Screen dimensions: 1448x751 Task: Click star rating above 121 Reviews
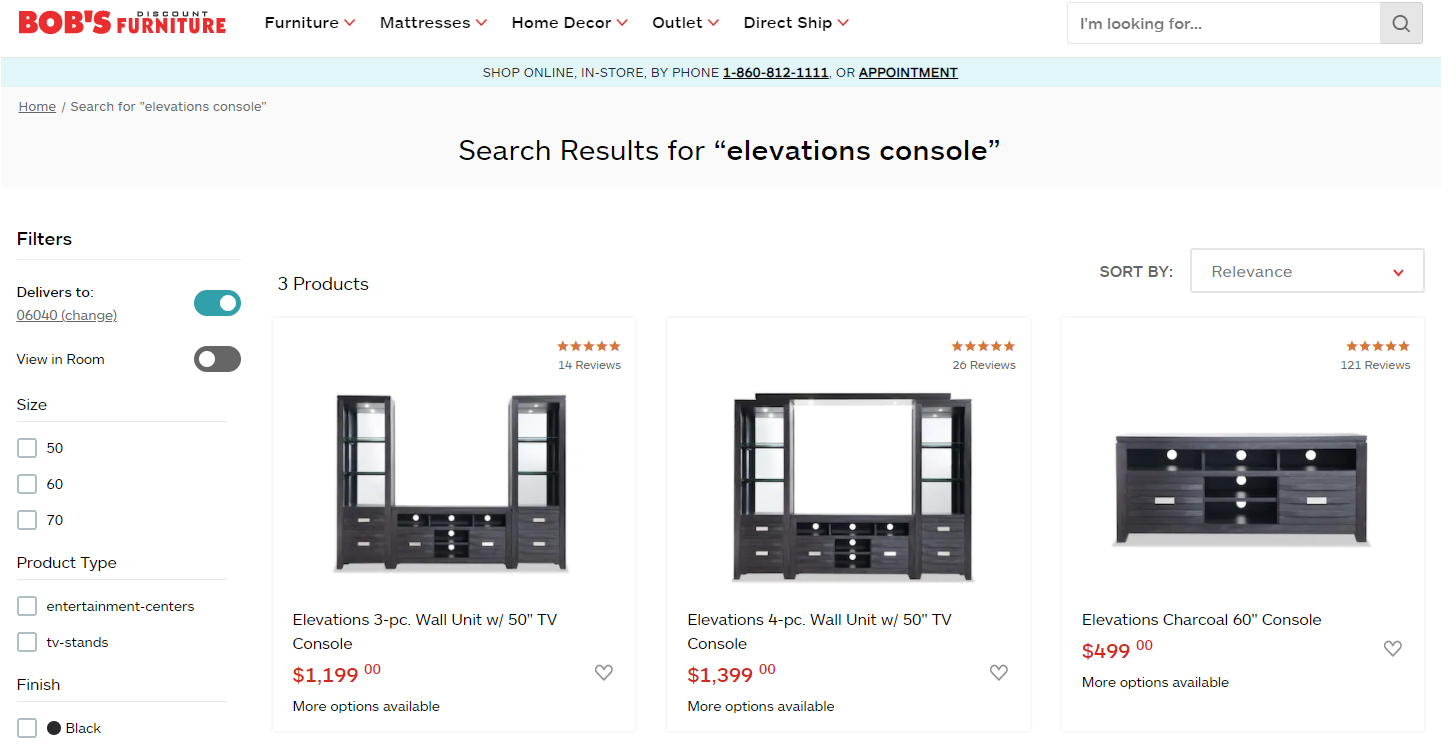pyautogui.click(x=1378, y=346)
